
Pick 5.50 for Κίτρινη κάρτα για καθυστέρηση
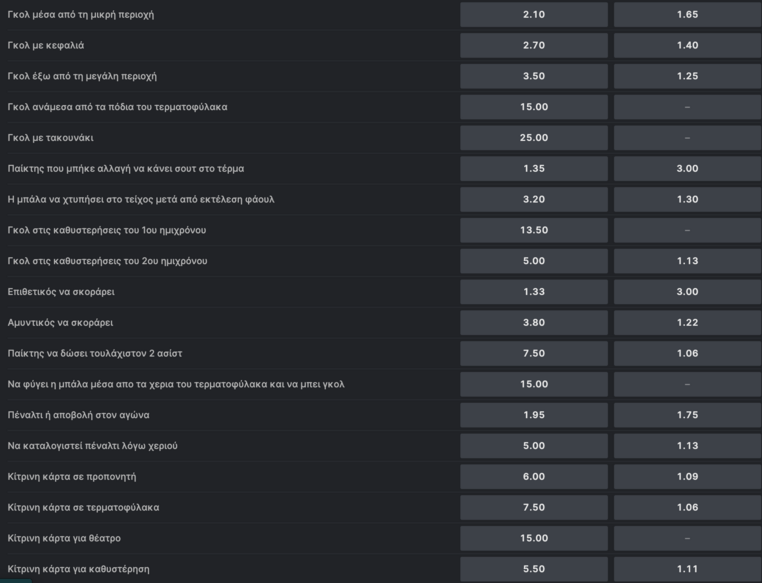[x=534, y=569]
